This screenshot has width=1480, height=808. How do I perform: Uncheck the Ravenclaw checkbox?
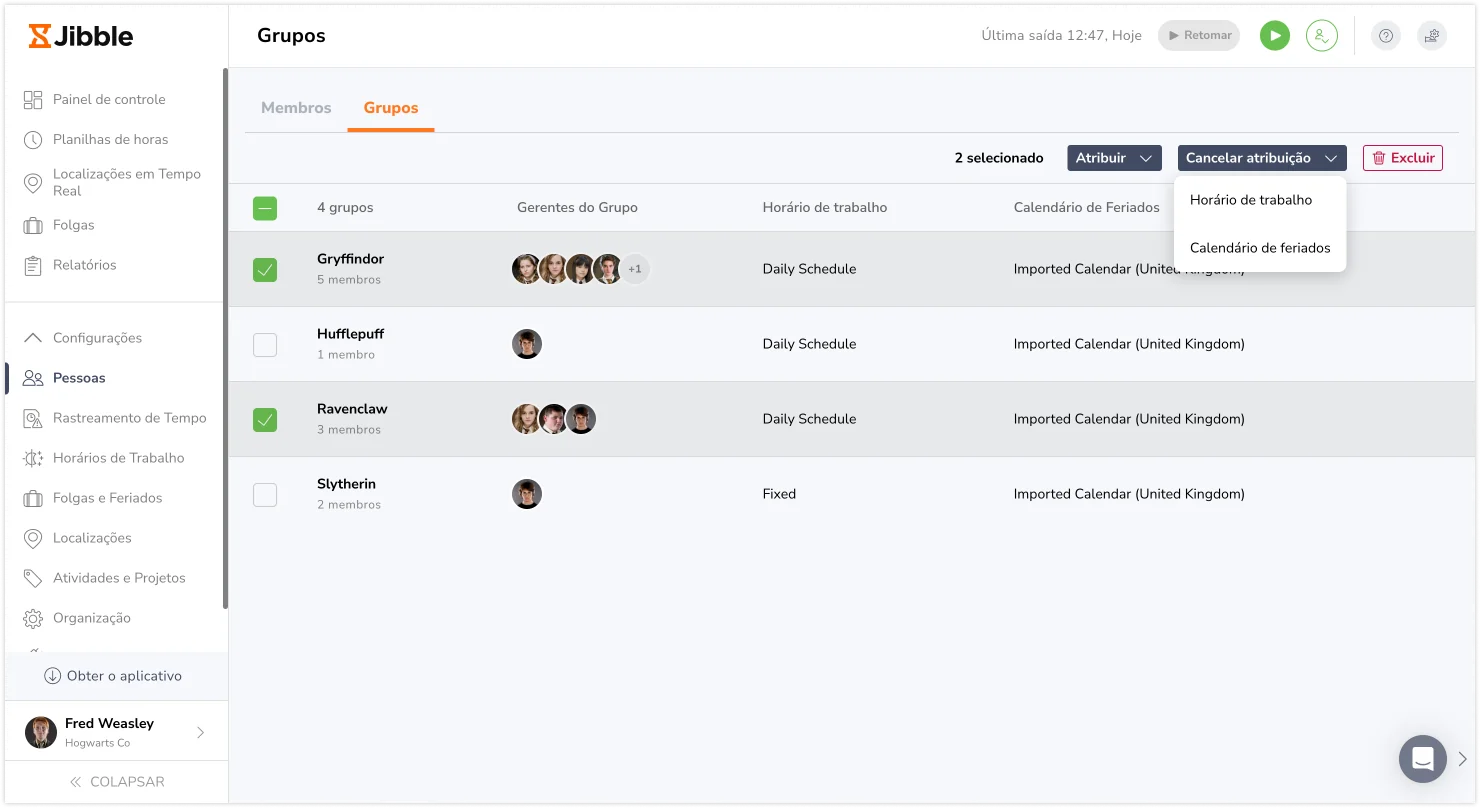pyautogui.click(x=265, y=419)
